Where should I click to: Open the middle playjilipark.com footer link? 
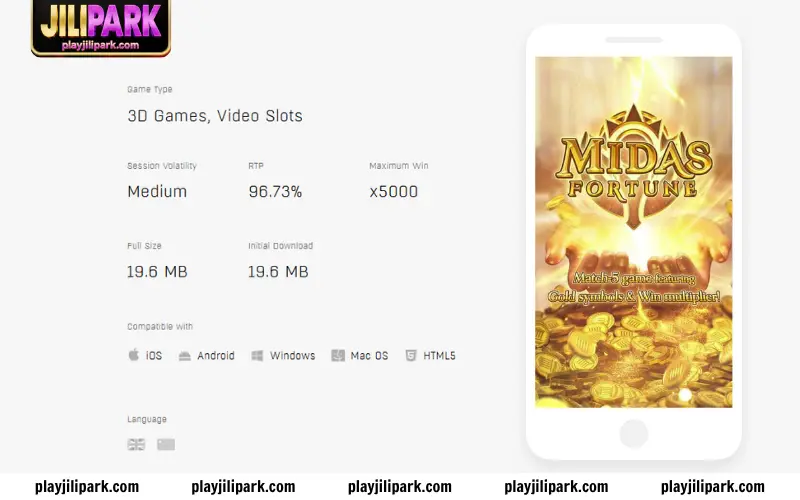(399, 487)
